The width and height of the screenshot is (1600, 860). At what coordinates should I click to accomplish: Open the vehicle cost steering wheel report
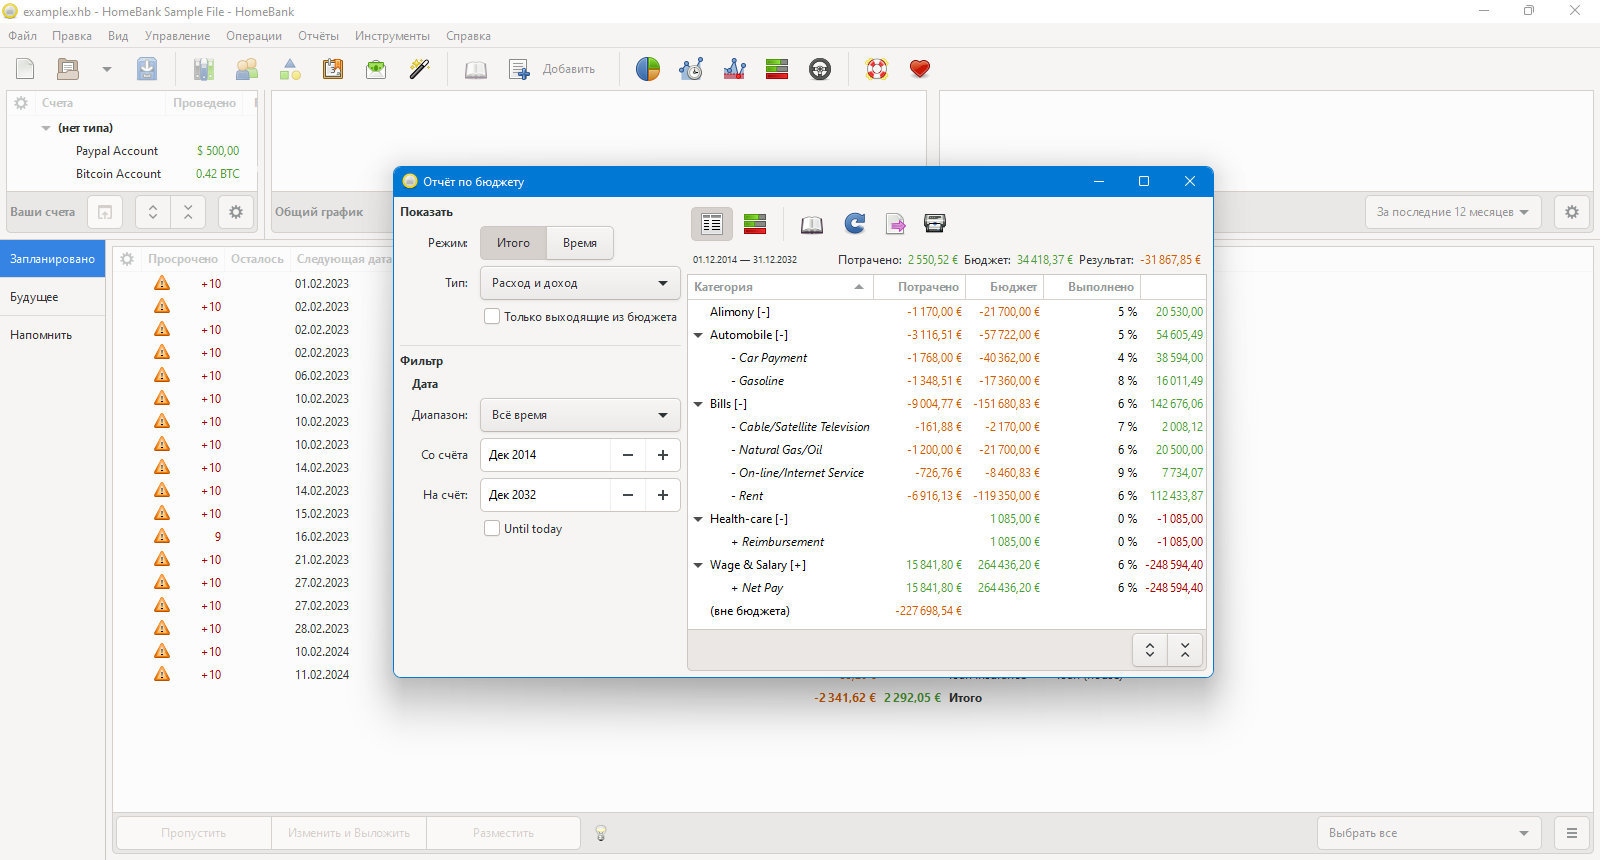coord(820,69)
